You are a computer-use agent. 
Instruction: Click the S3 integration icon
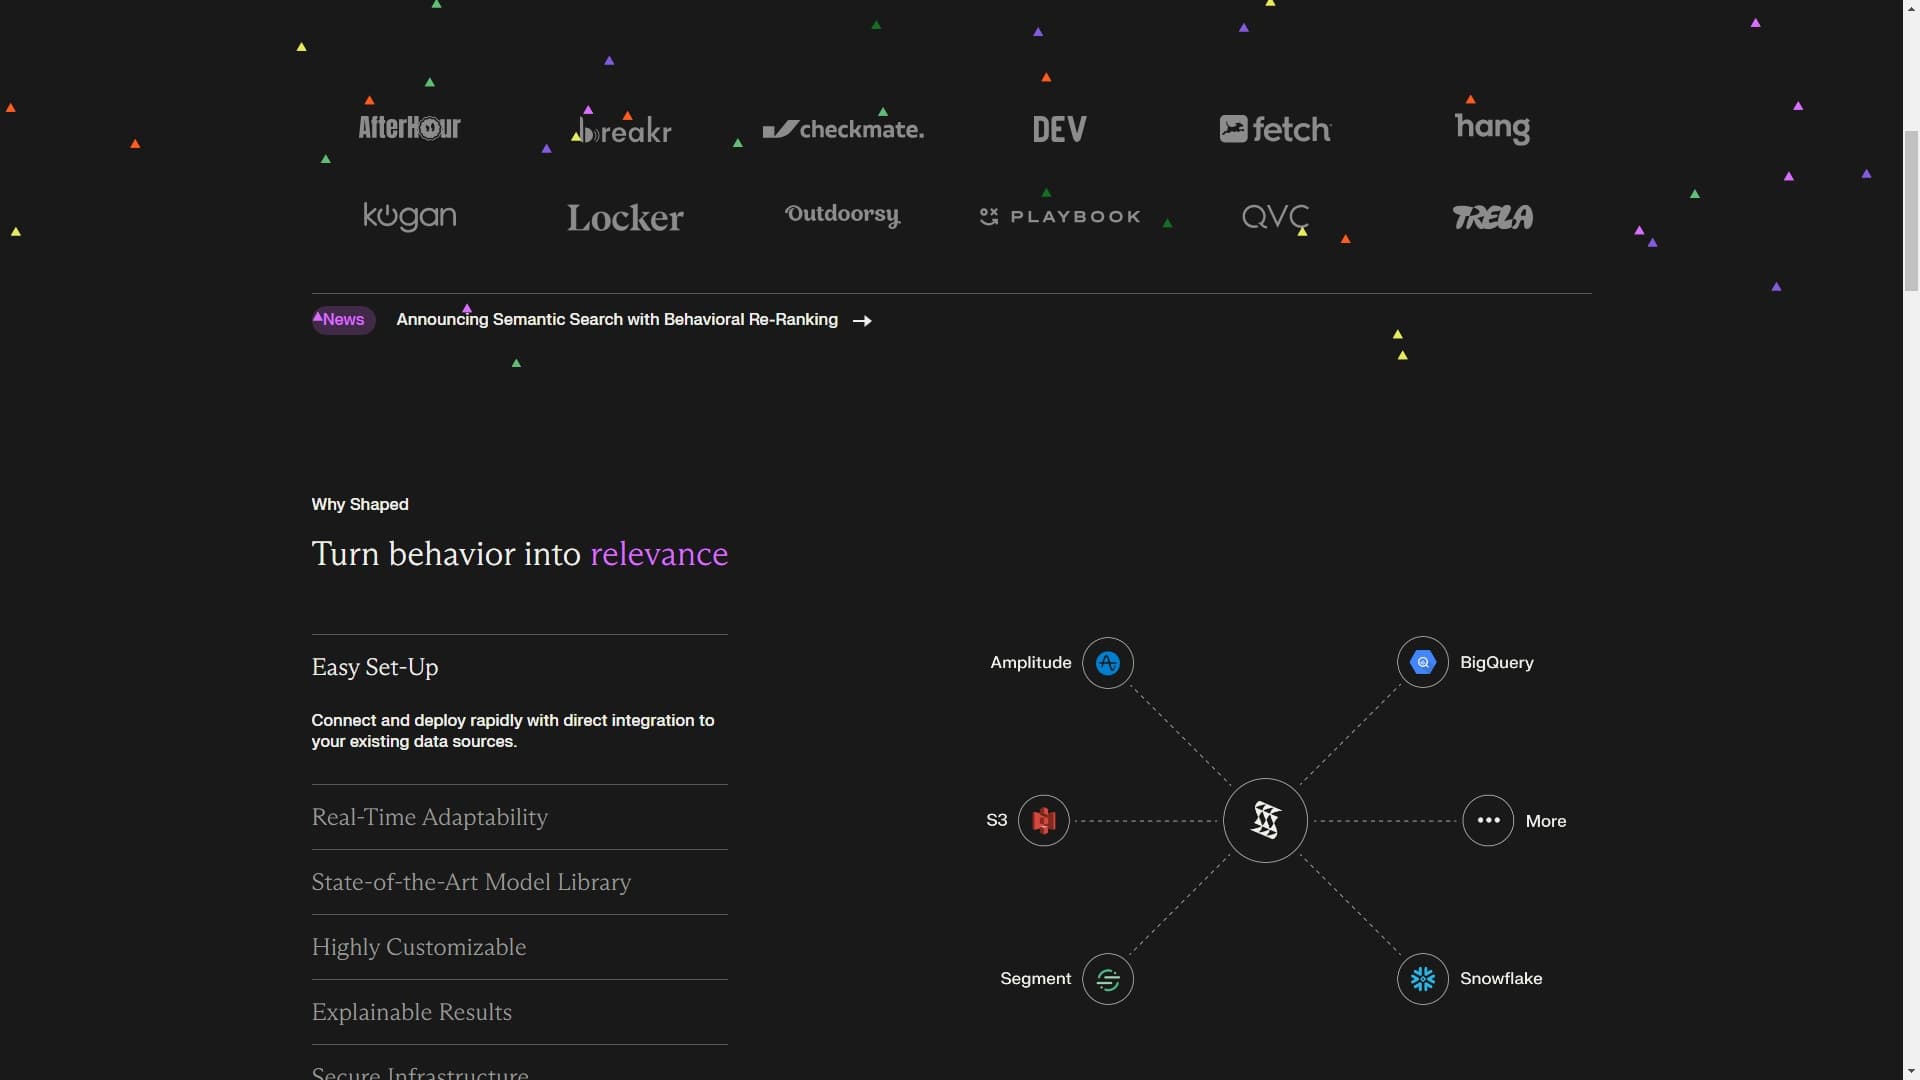(1044, 821)
